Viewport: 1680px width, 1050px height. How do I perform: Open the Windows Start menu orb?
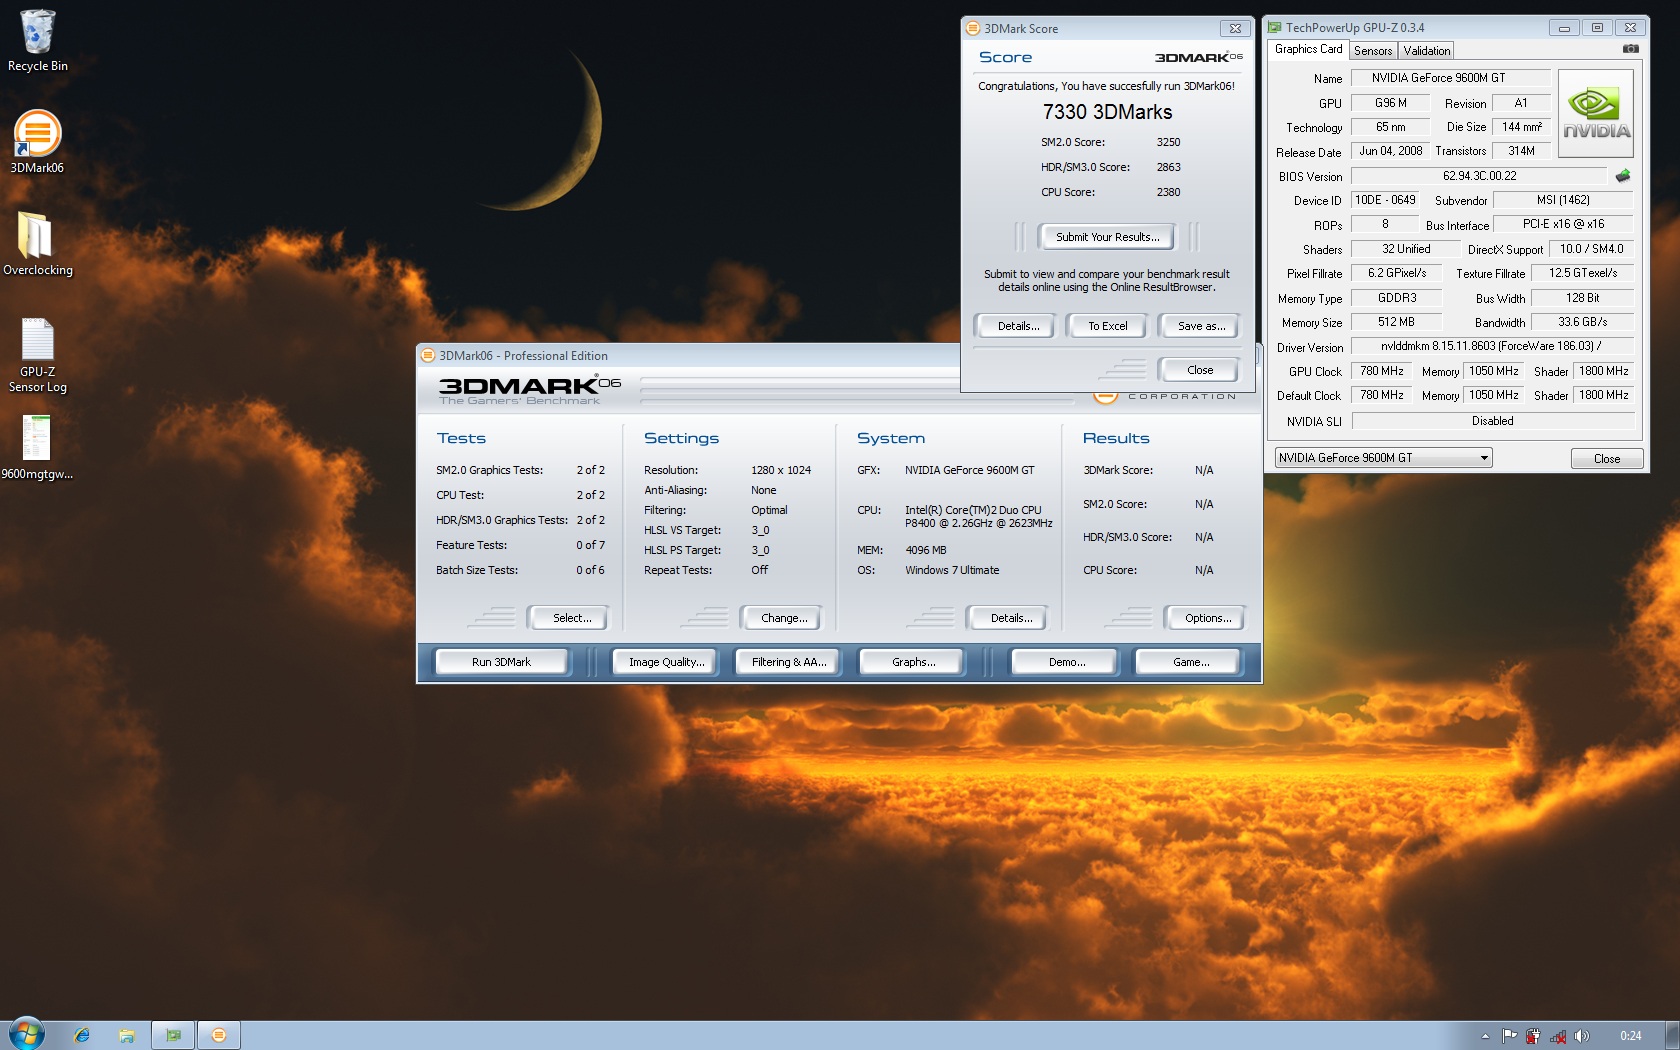pos(27,1034)
